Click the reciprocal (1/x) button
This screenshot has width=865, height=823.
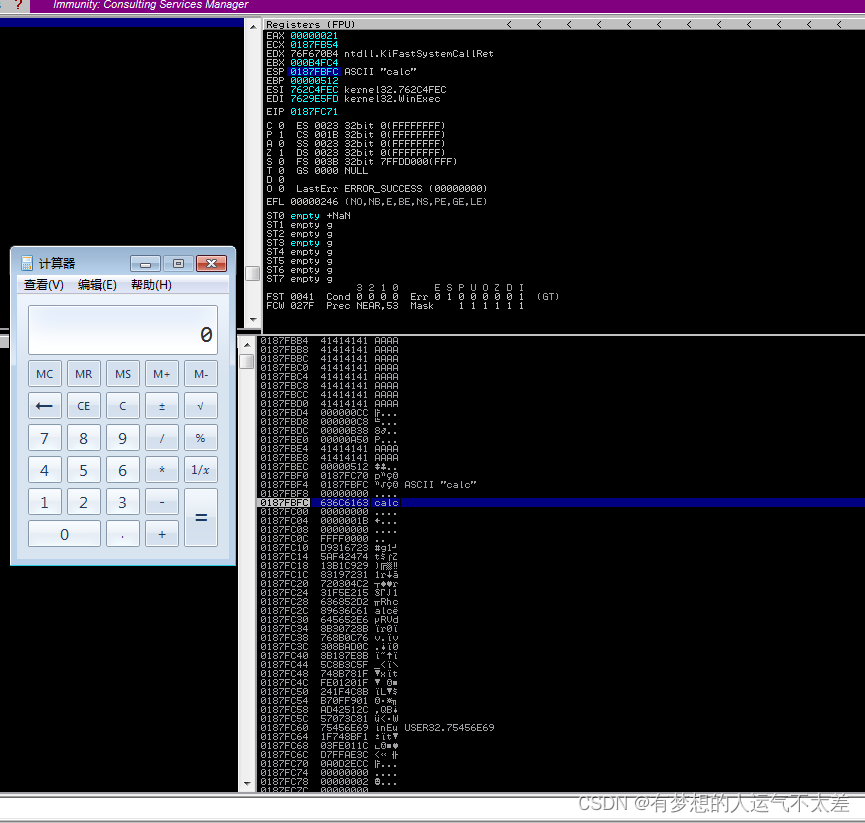tap(200, 469)
